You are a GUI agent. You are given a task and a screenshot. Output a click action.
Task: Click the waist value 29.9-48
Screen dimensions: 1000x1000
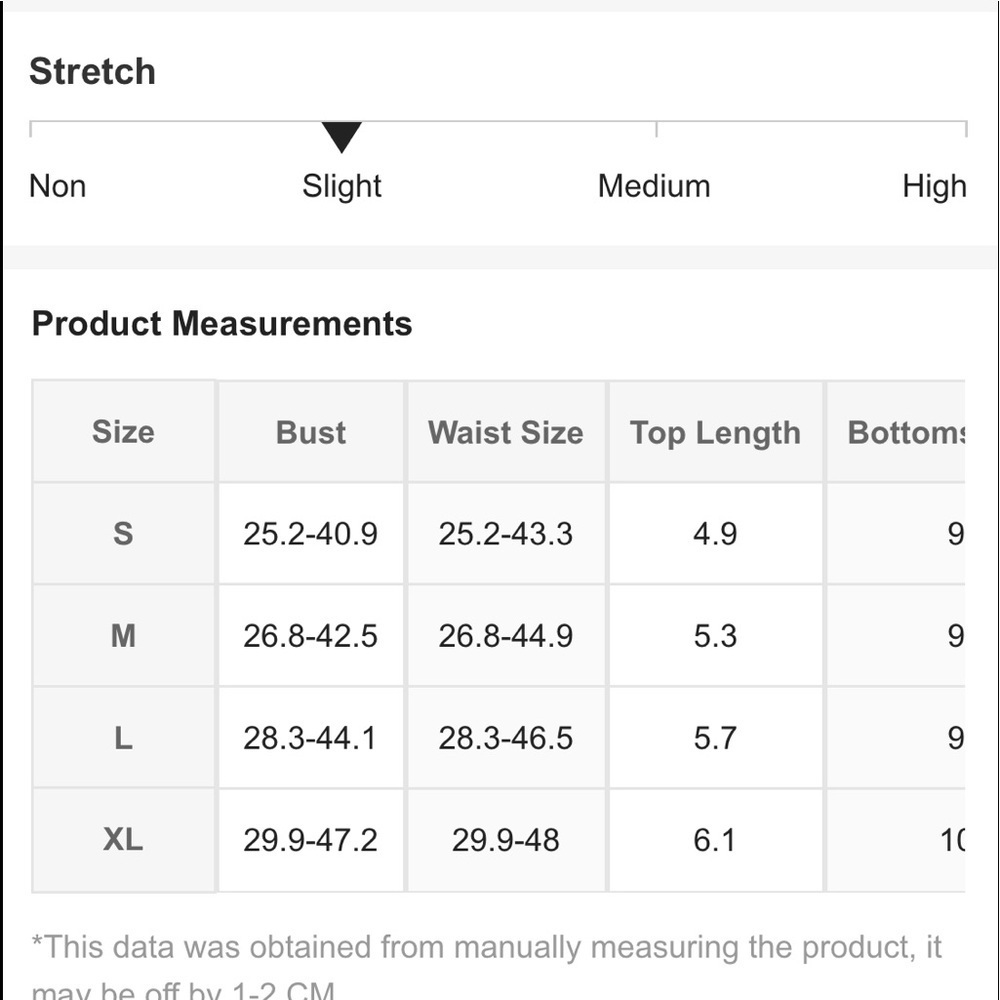506,840
